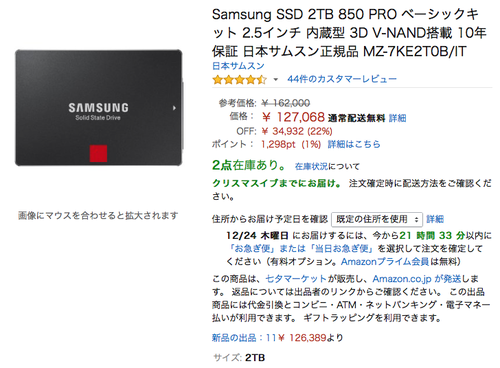Screen dimensions: 500x368
Task: Open the 新品の出品：11 offers link
Action: pos(244,338)
